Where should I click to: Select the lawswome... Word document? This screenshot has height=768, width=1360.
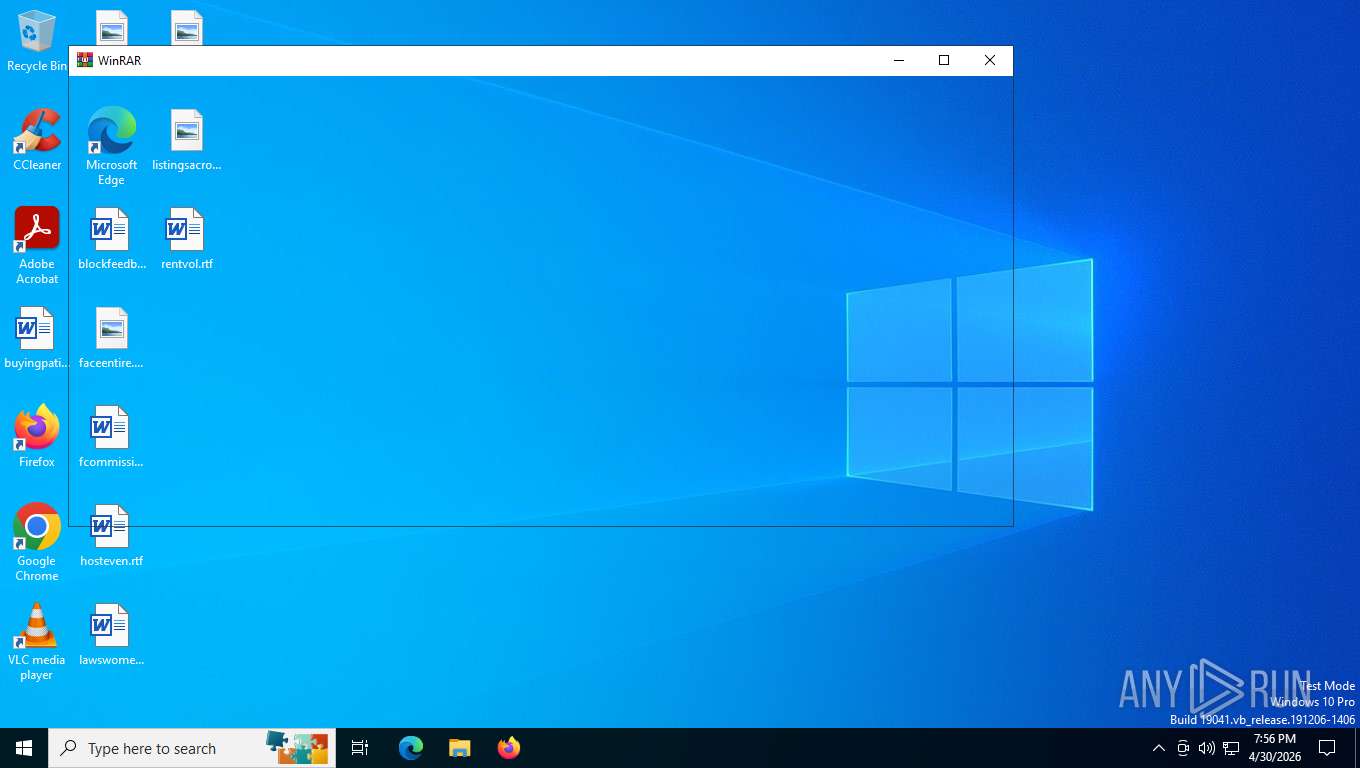pyautogui.click(x=111, y=635)
